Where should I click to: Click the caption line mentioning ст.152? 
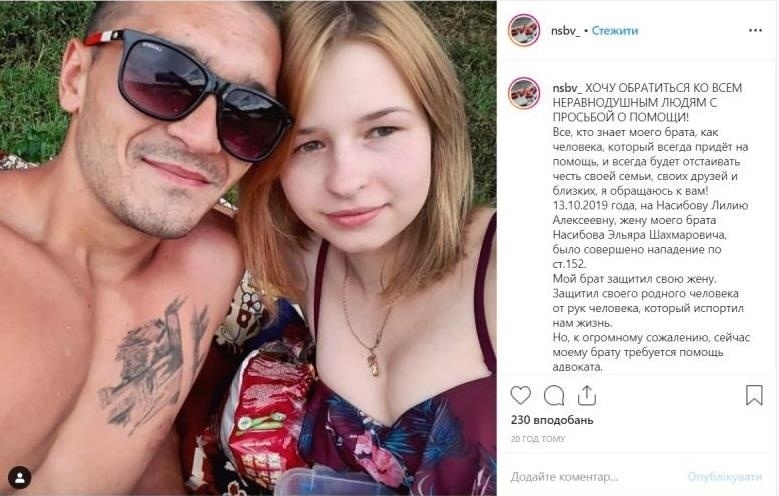(569, 264)
